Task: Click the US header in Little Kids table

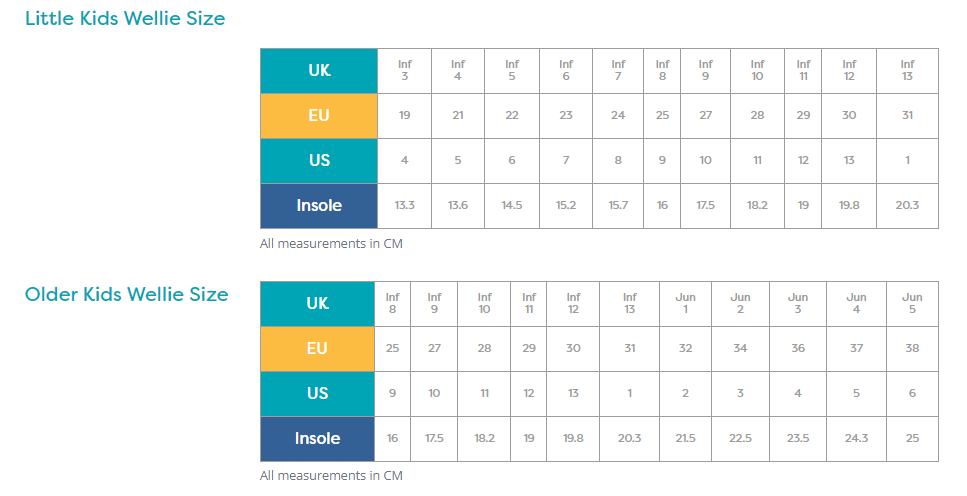Action: coord(319,160)
